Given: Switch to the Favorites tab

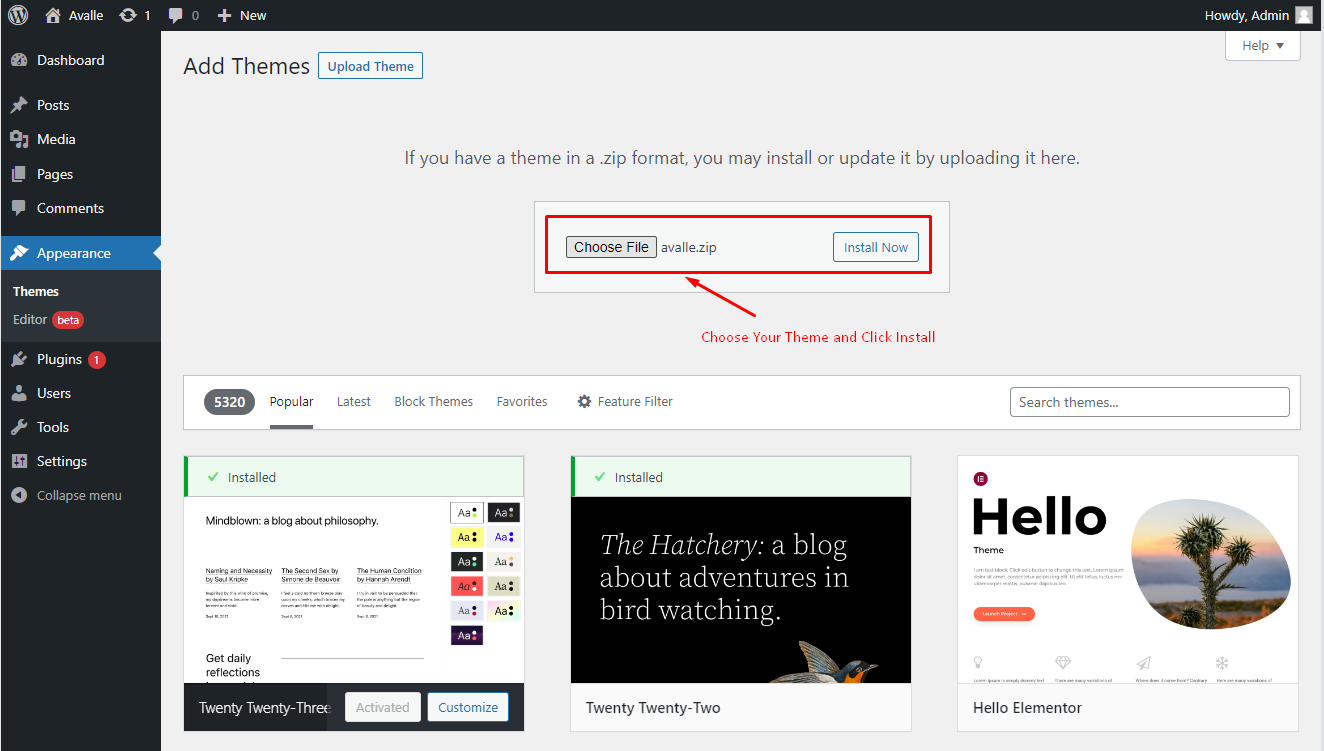Looking at the screenshot, I should click(x=522, y=401).
